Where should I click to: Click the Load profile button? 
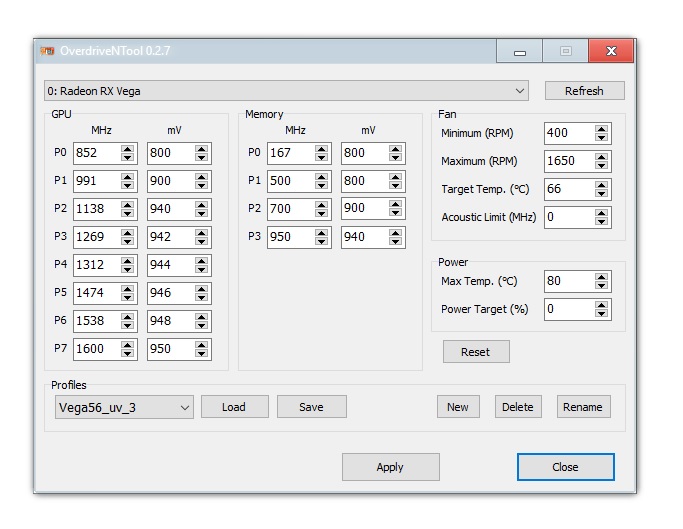(x=235, y=407)
